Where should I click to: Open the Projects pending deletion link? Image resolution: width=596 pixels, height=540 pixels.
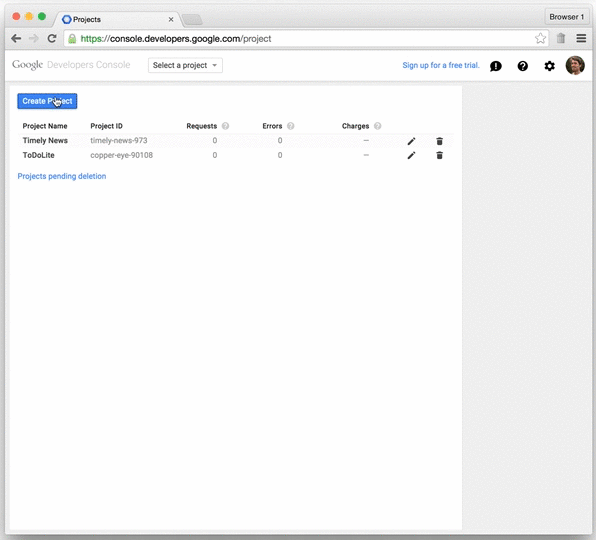[x=62, y=176]
